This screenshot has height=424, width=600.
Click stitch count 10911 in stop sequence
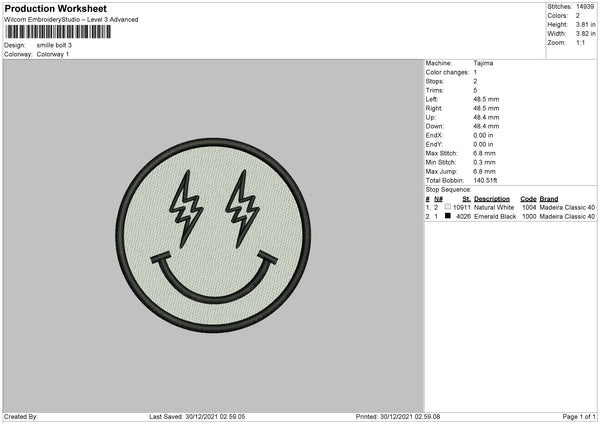(462, 208)
